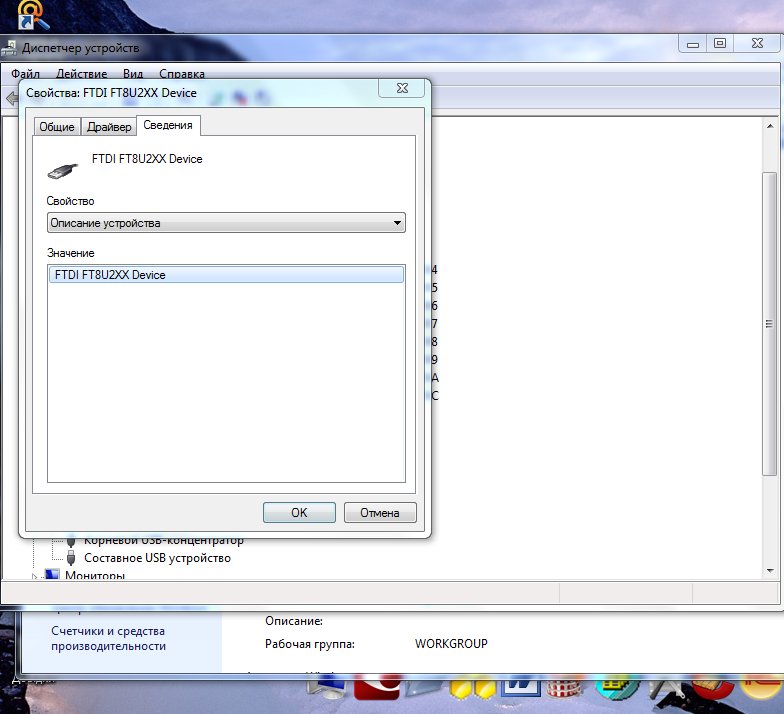Click the vertical scrollbar thumb in Device Manager

(769, 324)
